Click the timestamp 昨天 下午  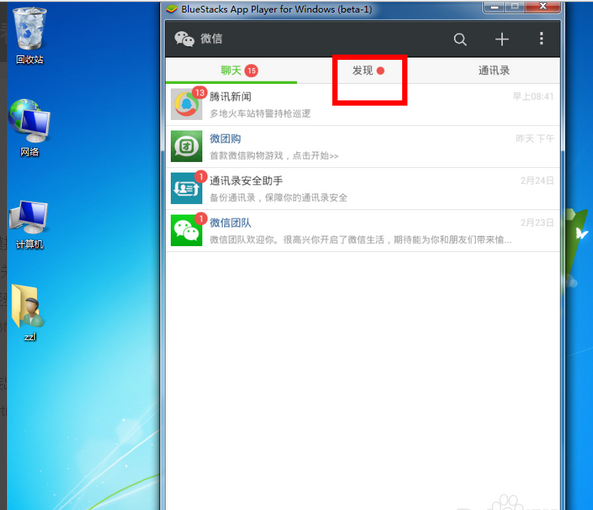coord(535,138)
